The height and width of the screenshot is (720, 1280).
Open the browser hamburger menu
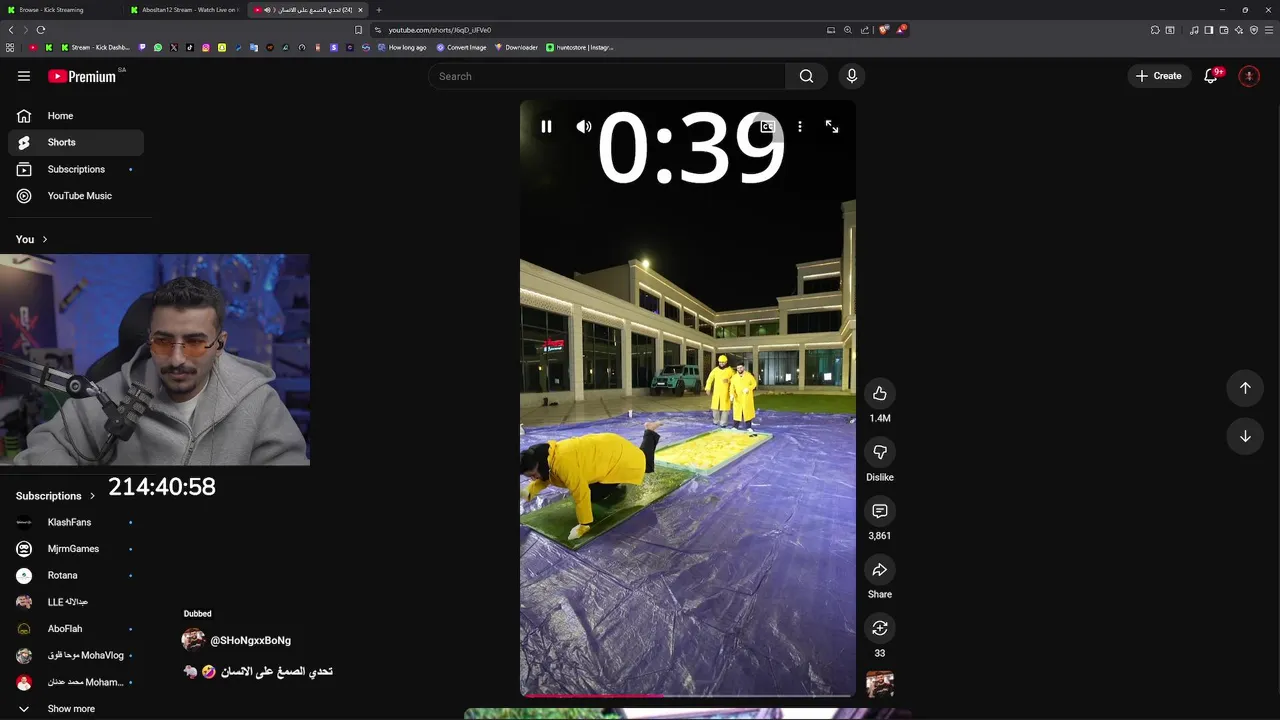pyautogui.click(x=1269, y=30)
